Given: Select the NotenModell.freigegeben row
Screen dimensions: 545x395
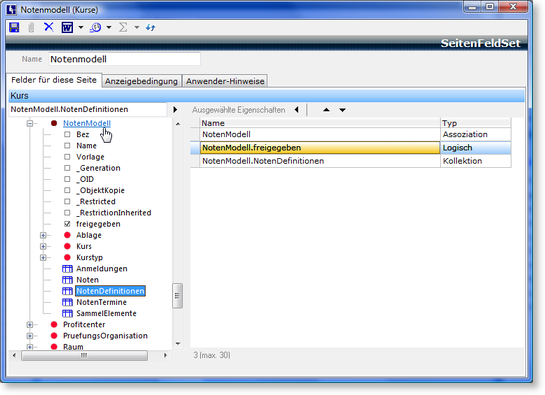Looking at the screenshot, I should pos(351,148).
